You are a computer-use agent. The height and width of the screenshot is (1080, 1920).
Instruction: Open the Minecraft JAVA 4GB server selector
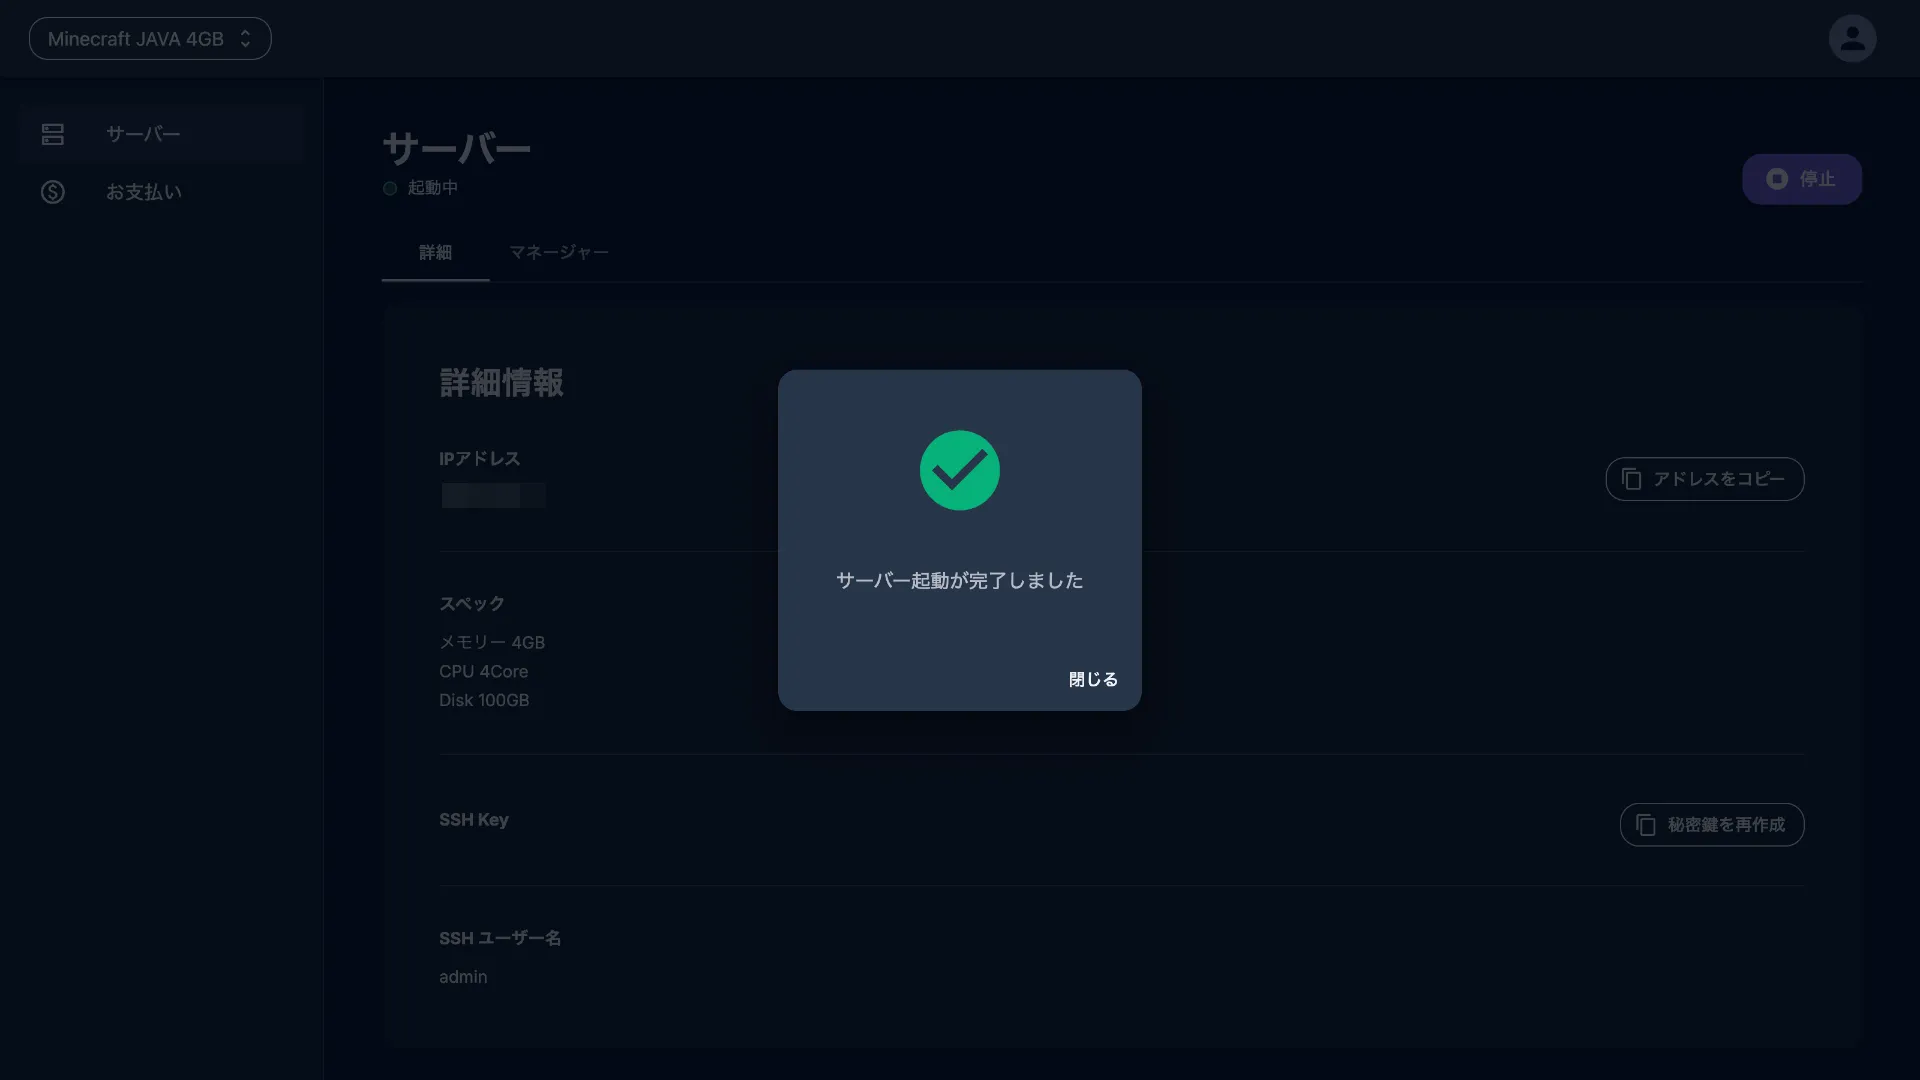point(150,39)
